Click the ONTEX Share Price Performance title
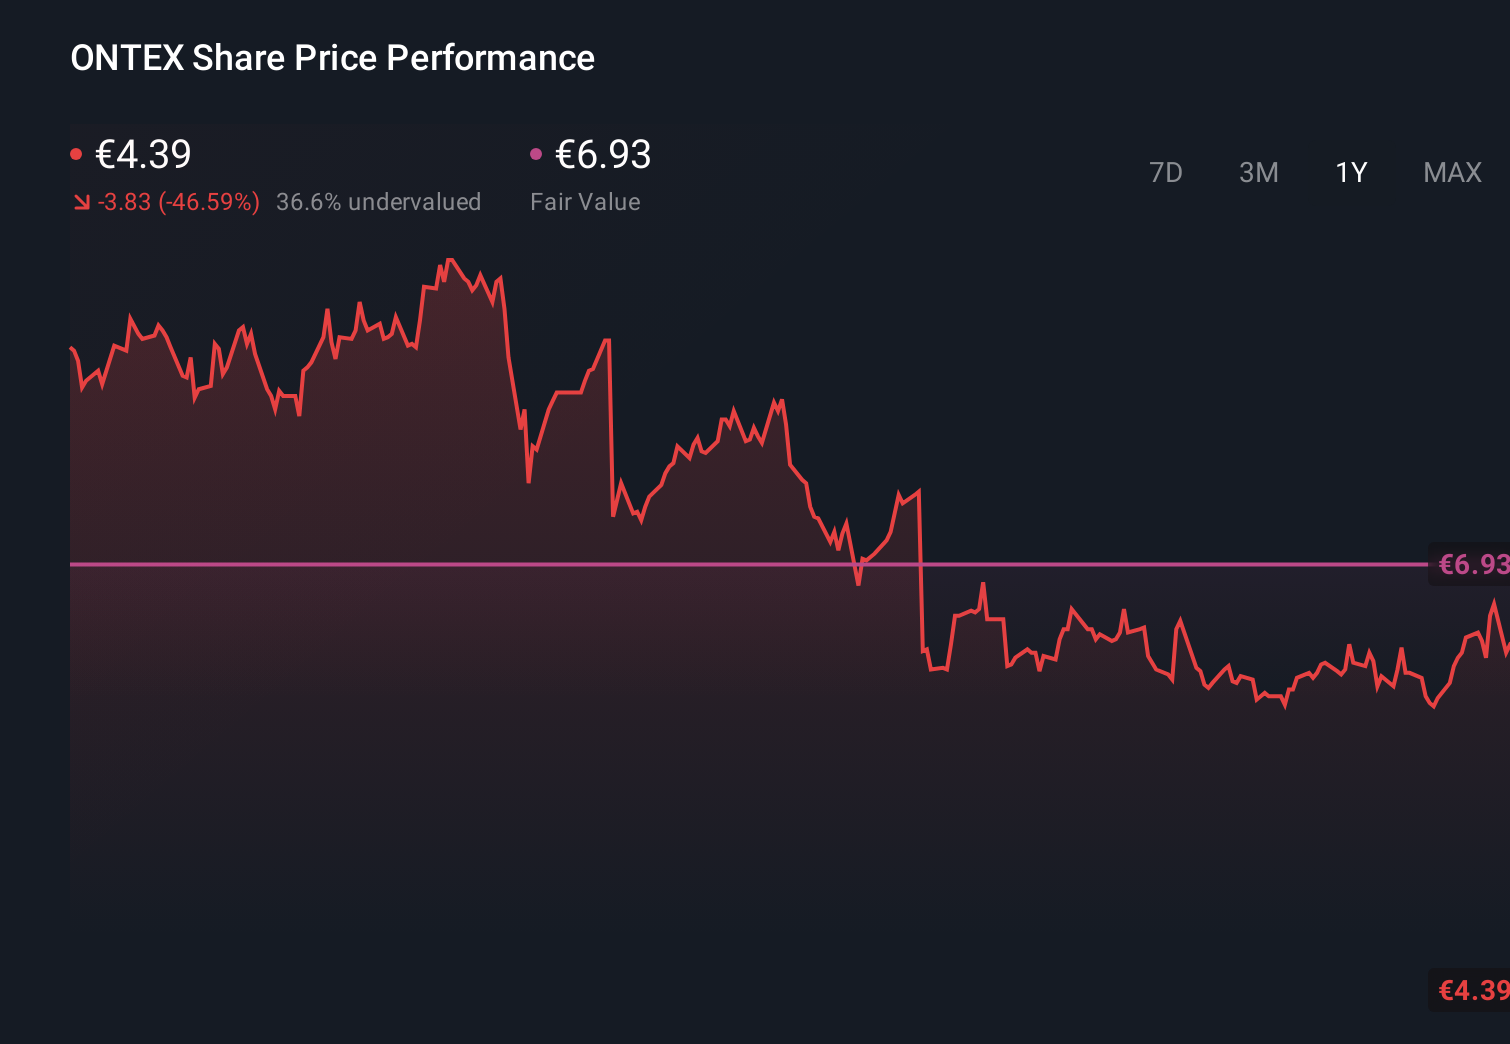 point(332,57)
